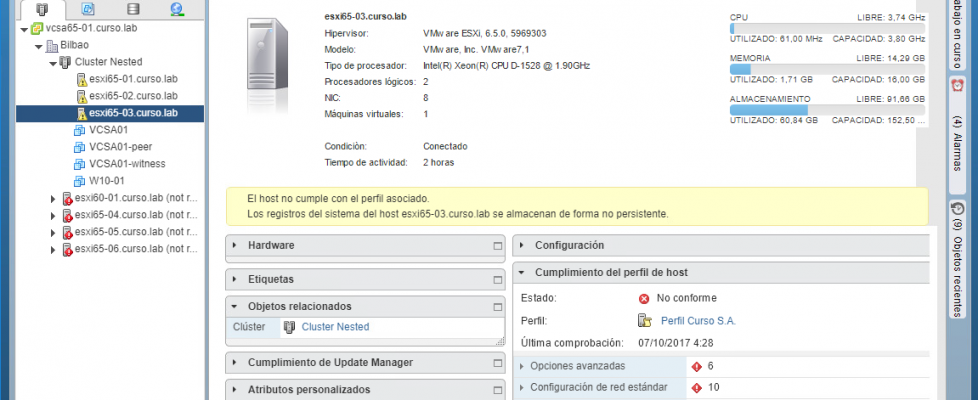
Task: Expand the esxi65-06.curso.lab host node
Action: (x=53, y=249)
